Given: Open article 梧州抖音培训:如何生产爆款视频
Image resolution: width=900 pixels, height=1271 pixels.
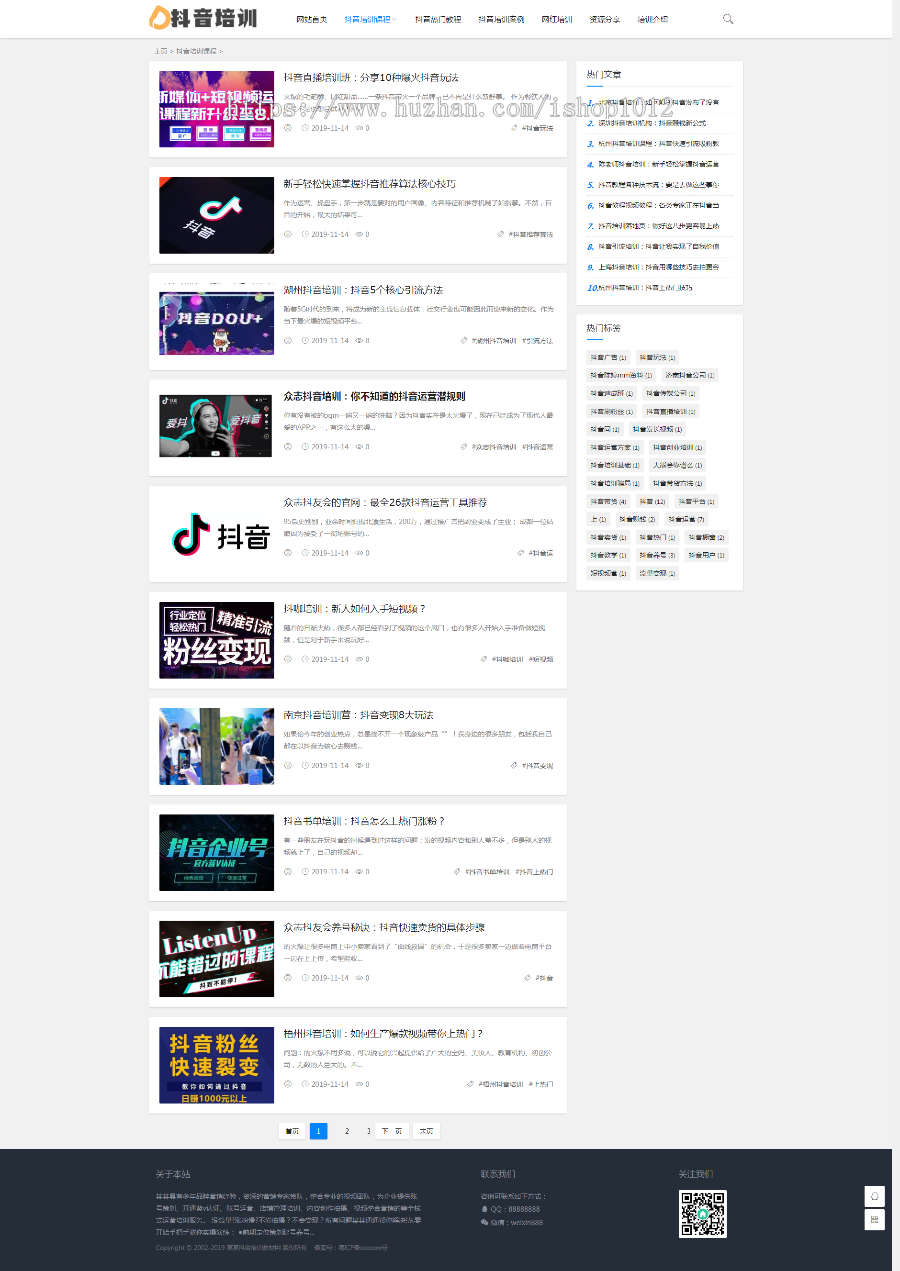Looking at the screenshot, I should [x=383, y=1033].
